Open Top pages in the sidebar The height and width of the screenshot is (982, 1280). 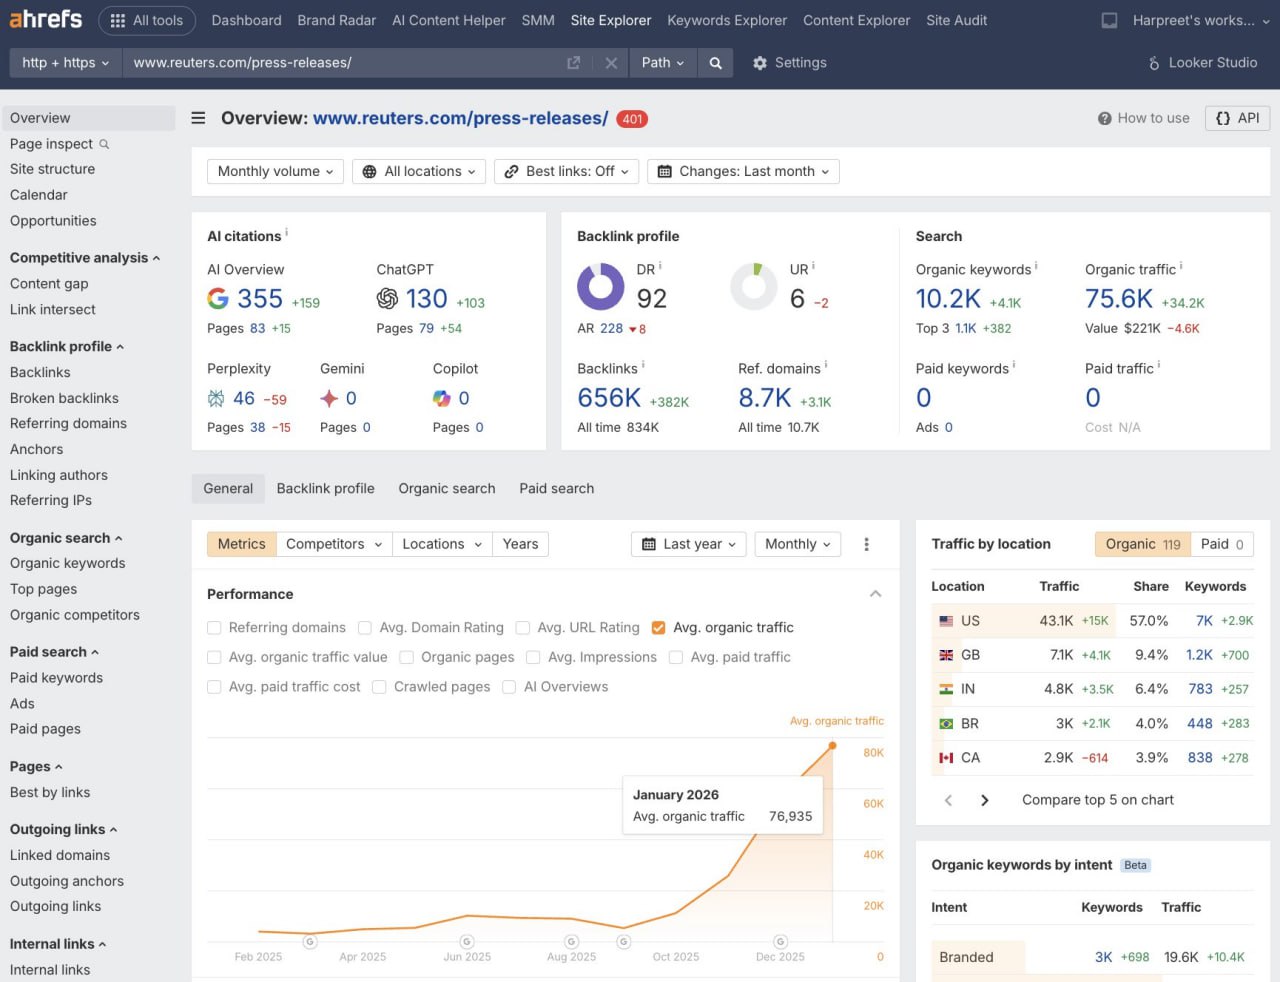(x=43, y=590)
